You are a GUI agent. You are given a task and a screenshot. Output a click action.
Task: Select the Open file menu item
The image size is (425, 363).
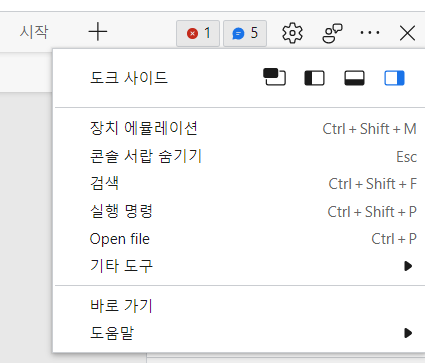point(239,239)
